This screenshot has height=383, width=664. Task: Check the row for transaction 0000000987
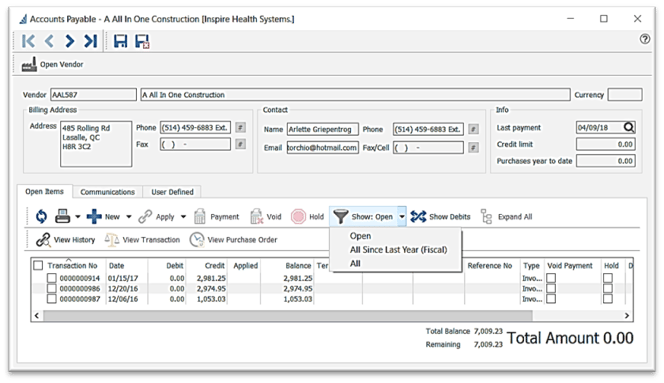(52, 299)
